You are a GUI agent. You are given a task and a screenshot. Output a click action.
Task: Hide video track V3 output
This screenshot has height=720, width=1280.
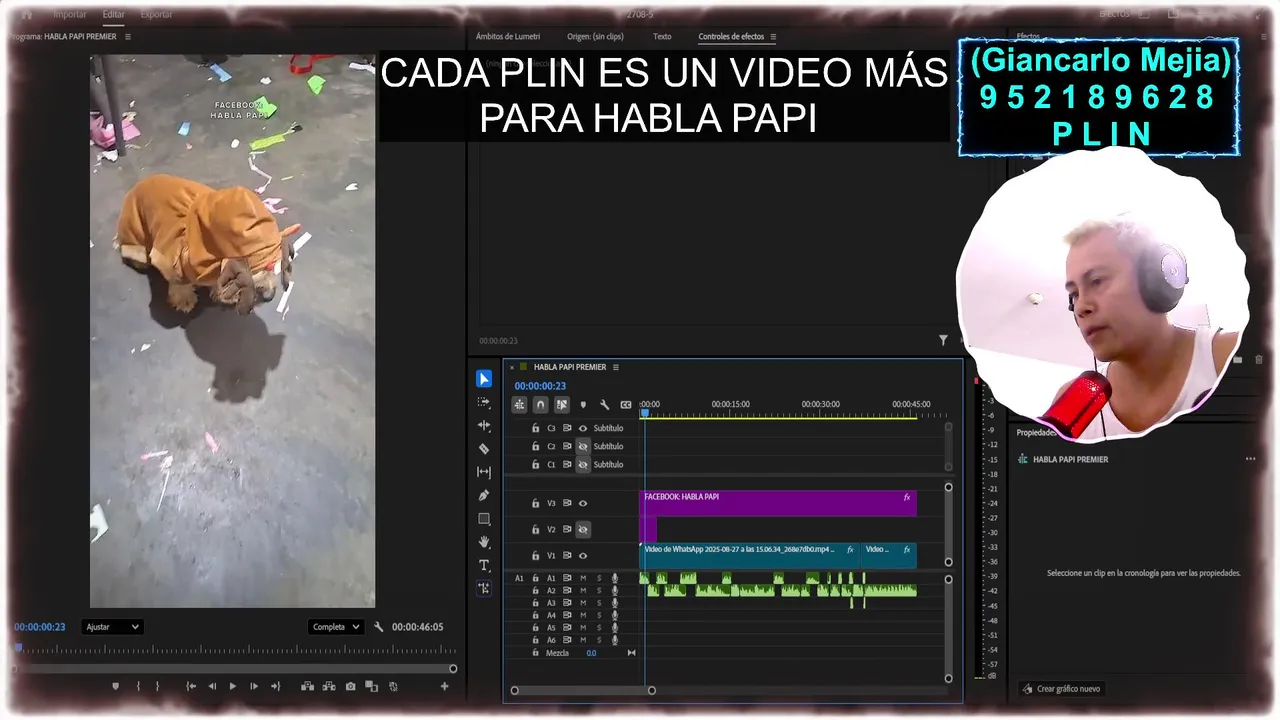[x=583, y=503]
